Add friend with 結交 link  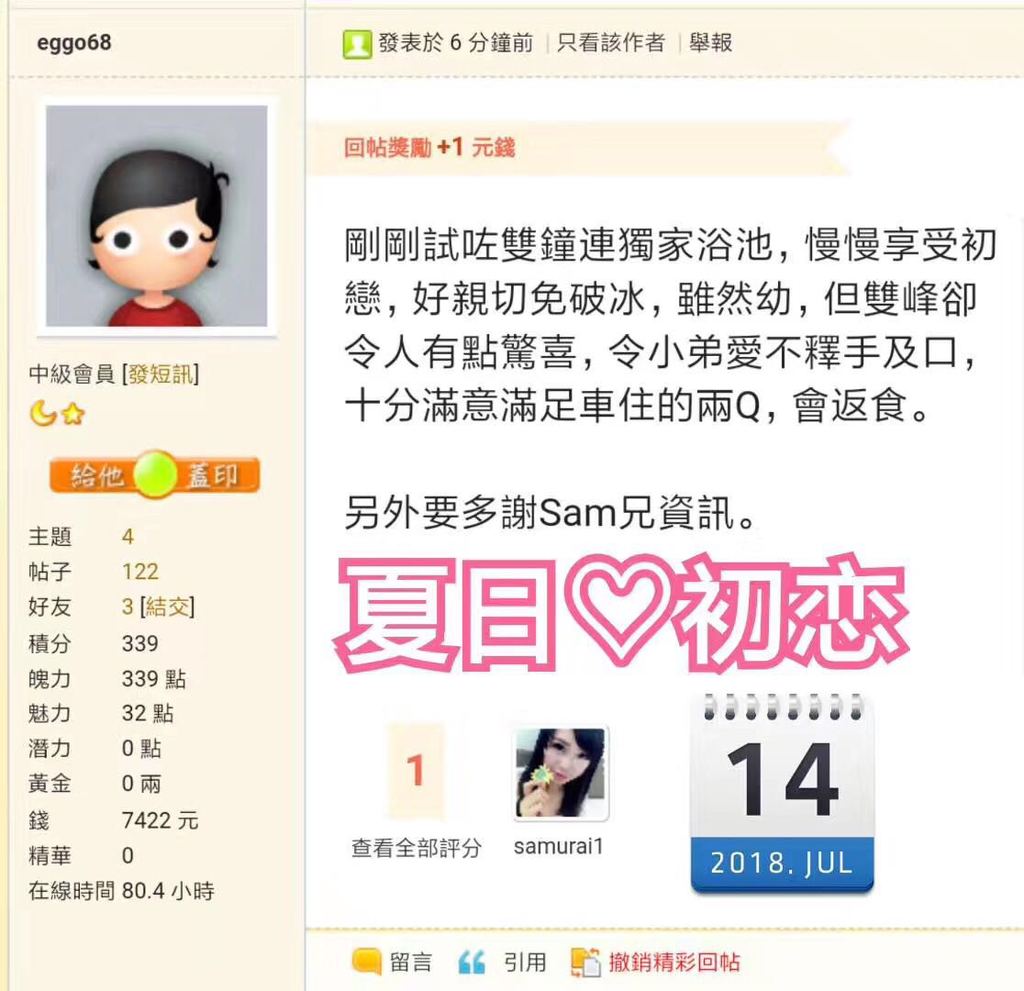tap(168, 607)
